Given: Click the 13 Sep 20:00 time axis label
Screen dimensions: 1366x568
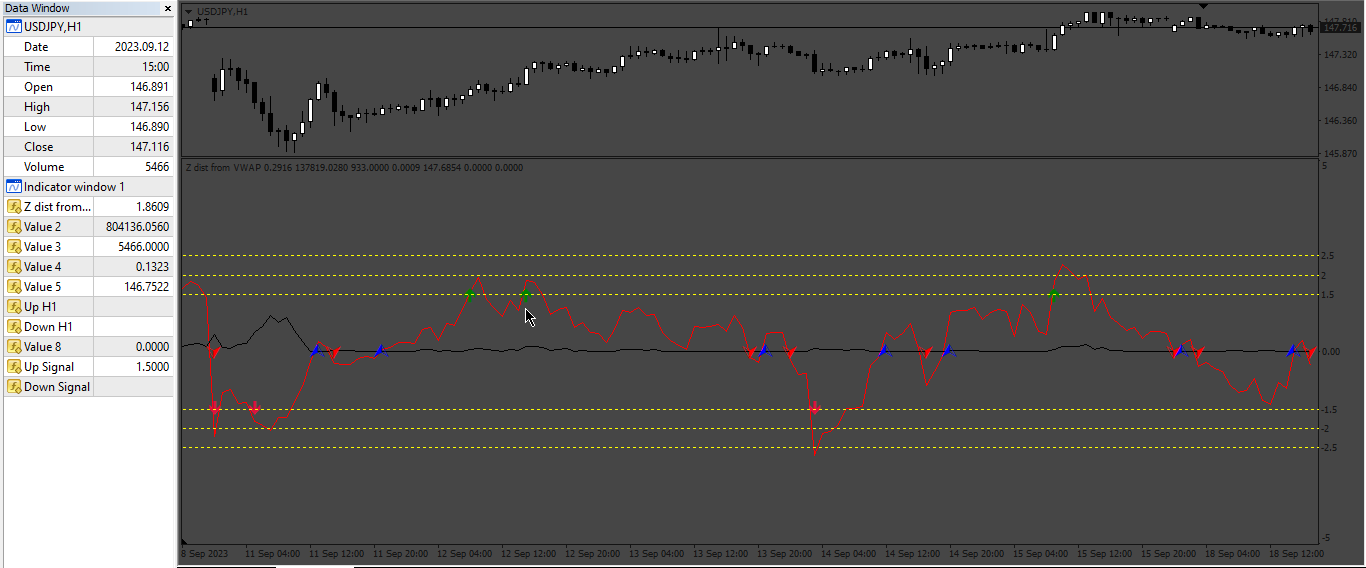Looking at the screenshot, I should tap(785, 553).
